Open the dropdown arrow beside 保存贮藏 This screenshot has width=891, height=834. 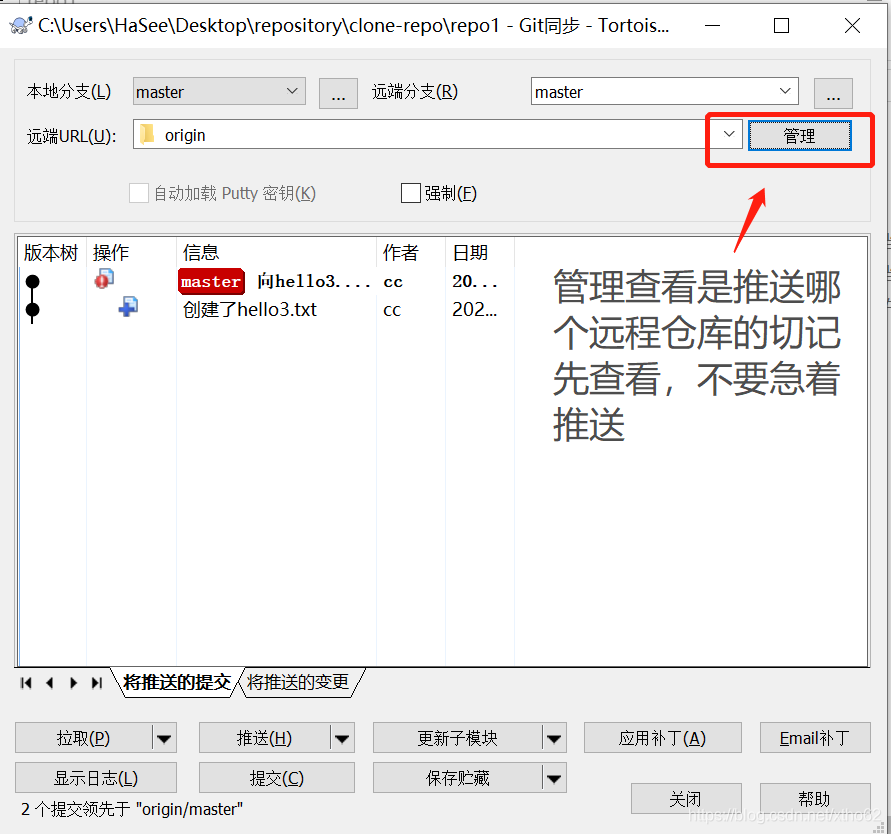pos(554,778)
